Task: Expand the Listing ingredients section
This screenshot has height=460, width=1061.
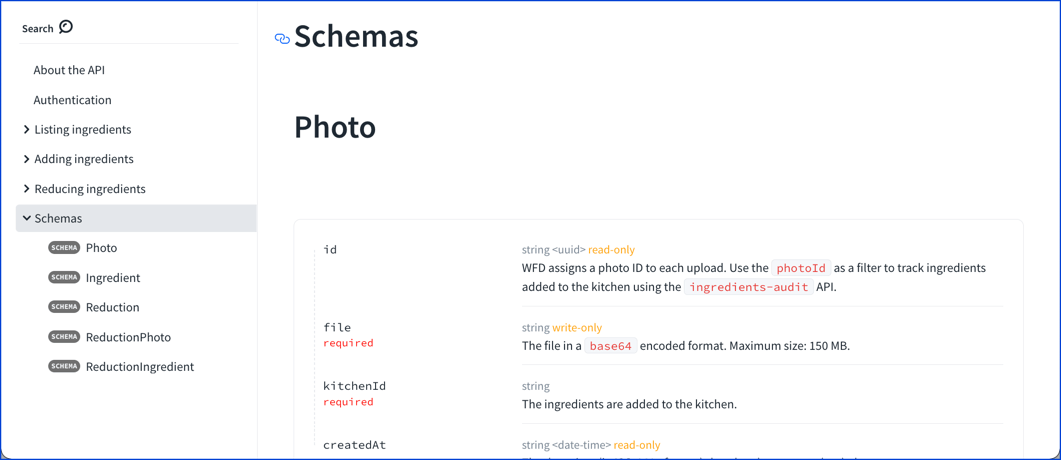Action: 27,129
